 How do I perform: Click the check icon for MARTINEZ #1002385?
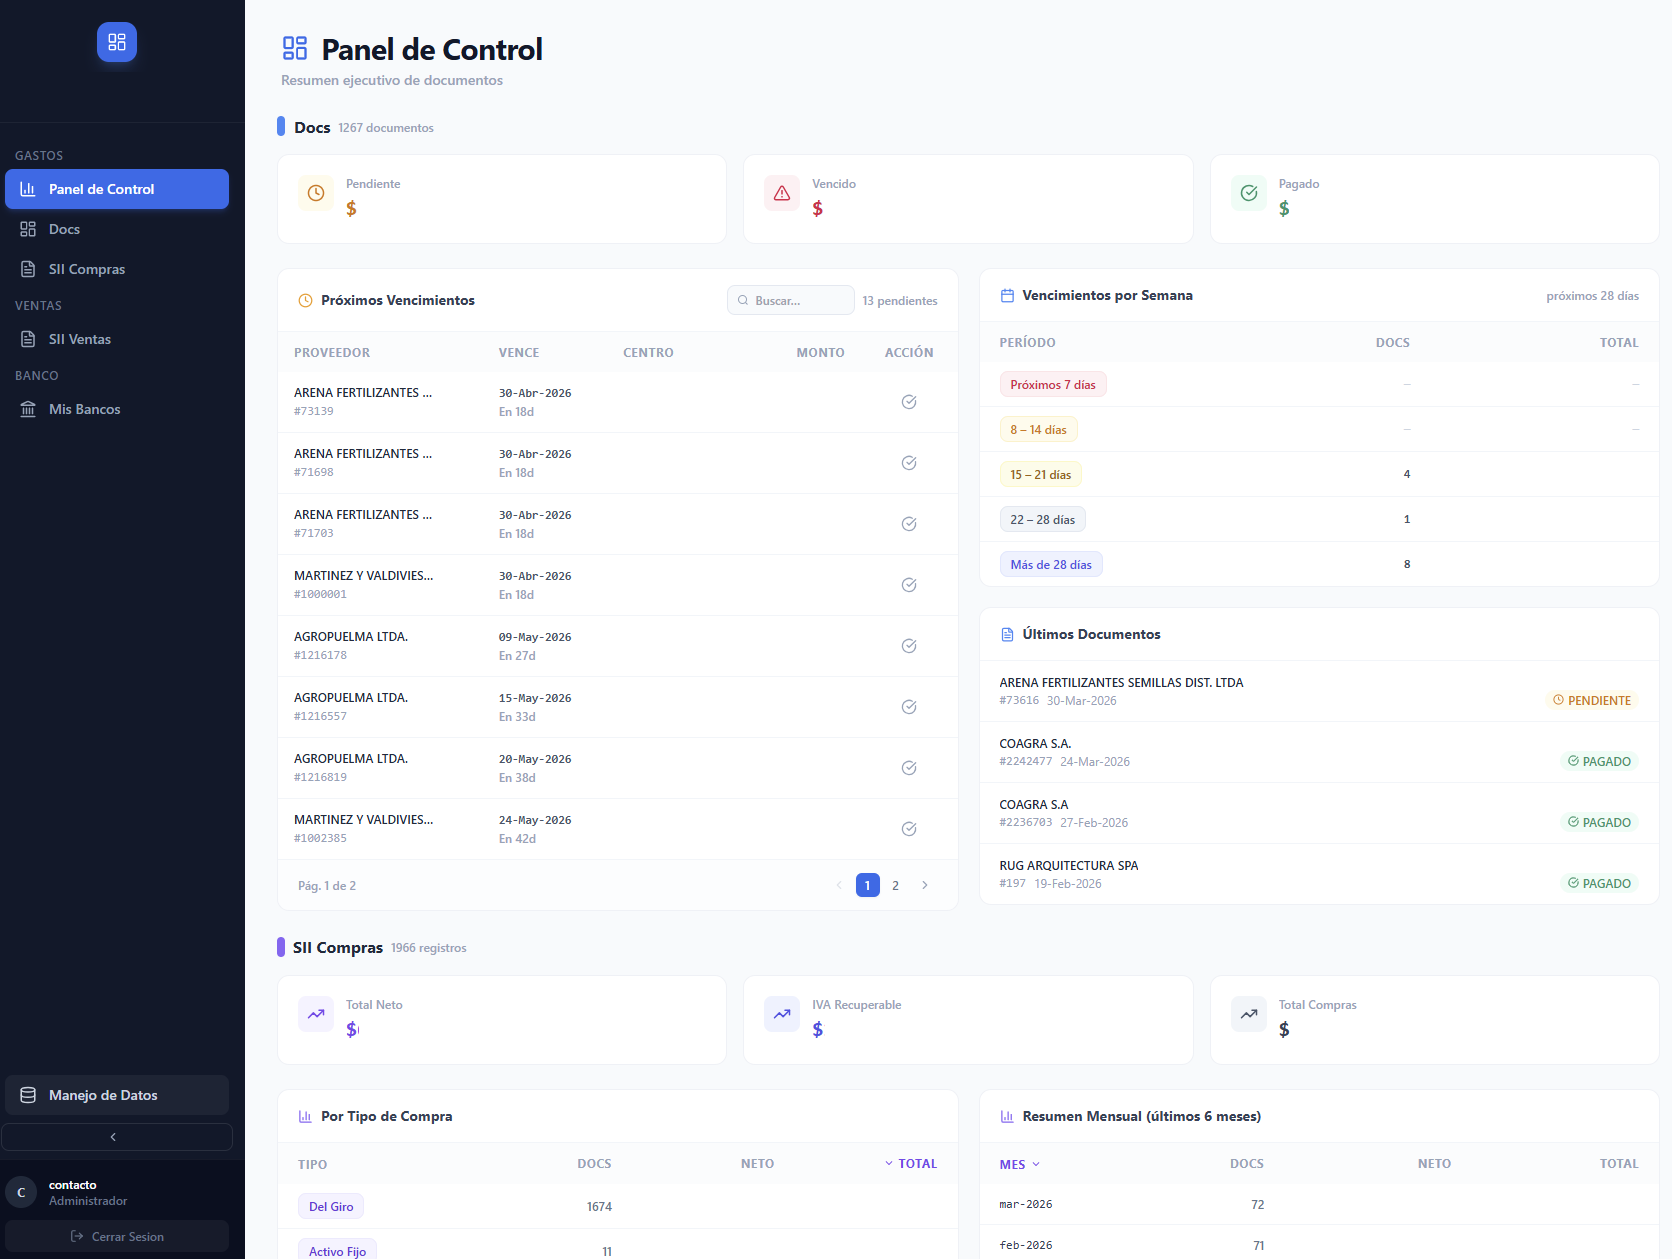[x=909, y=829]
